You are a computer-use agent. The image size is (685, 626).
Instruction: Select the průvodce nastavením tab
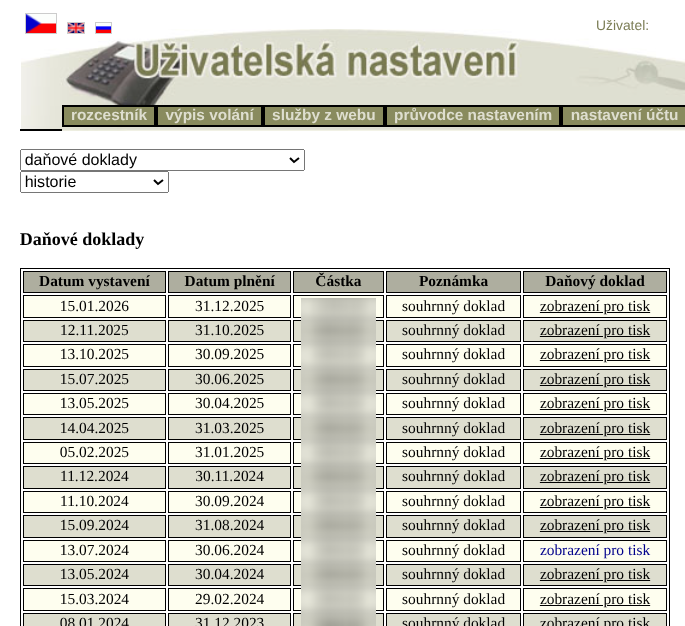(472, 115)
